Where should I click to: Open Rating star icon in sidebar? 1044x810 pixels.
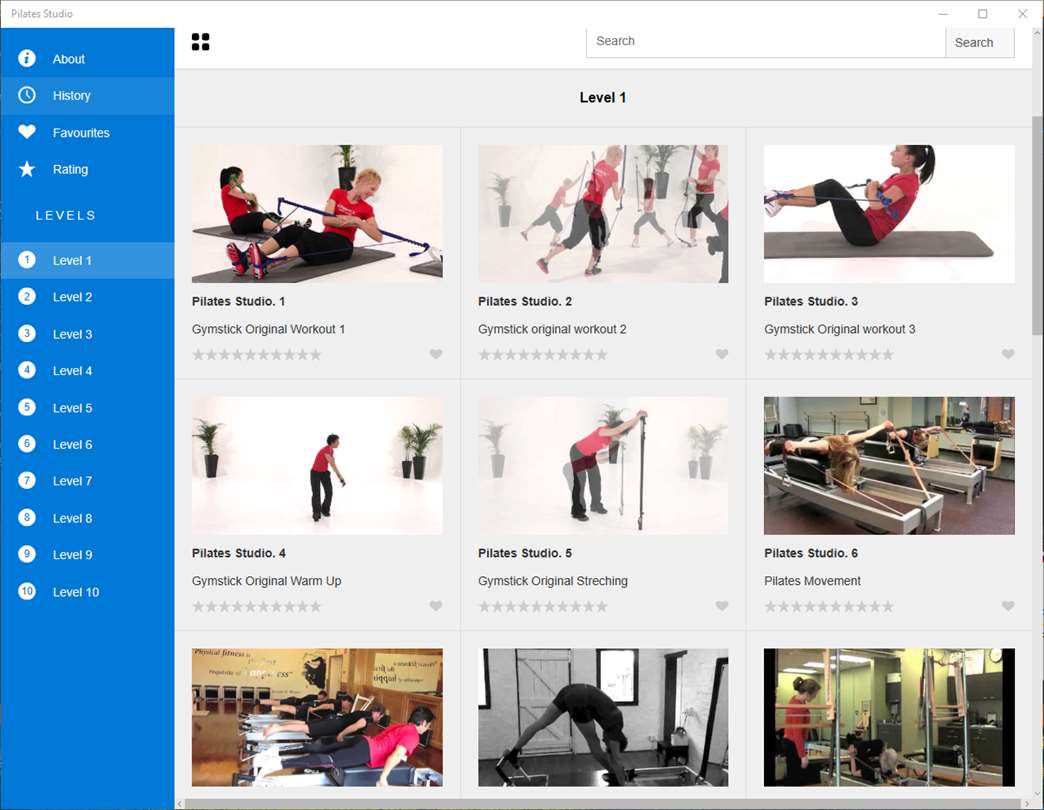(27, 169)
